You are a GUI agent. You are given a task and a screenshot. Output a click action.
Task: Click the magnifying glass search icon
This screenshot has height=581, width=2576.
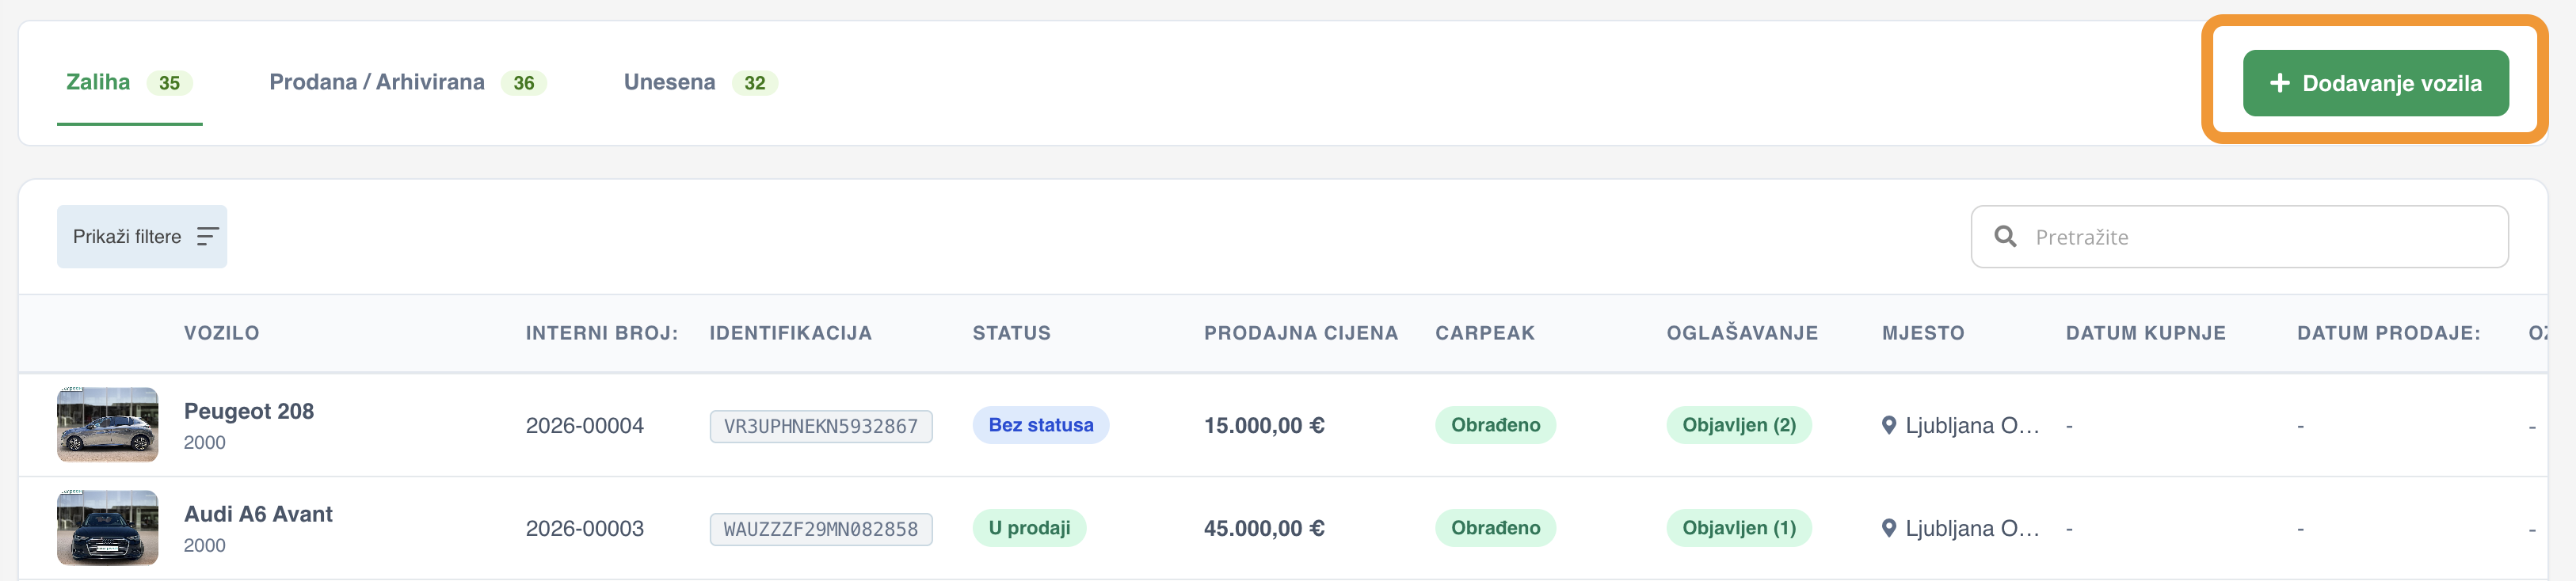coord(2005,237)
